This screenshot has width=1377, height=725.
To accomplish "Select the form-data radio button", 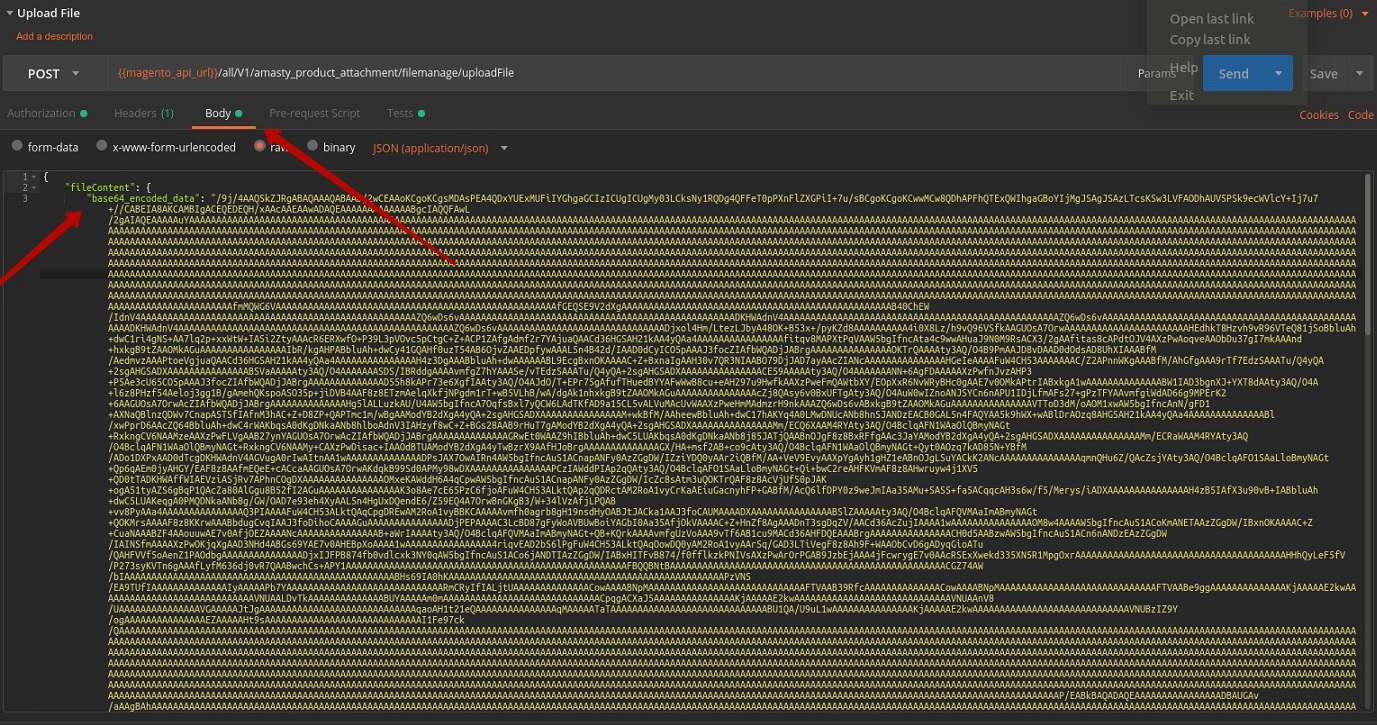I will tap(17, 147).
